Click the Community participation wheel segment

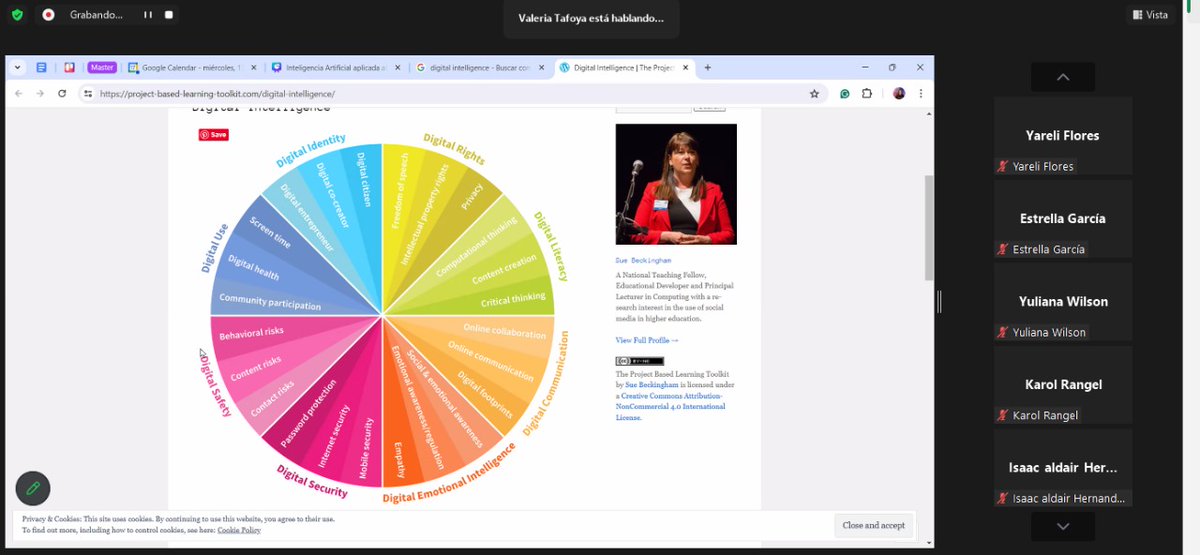(270, 301)
